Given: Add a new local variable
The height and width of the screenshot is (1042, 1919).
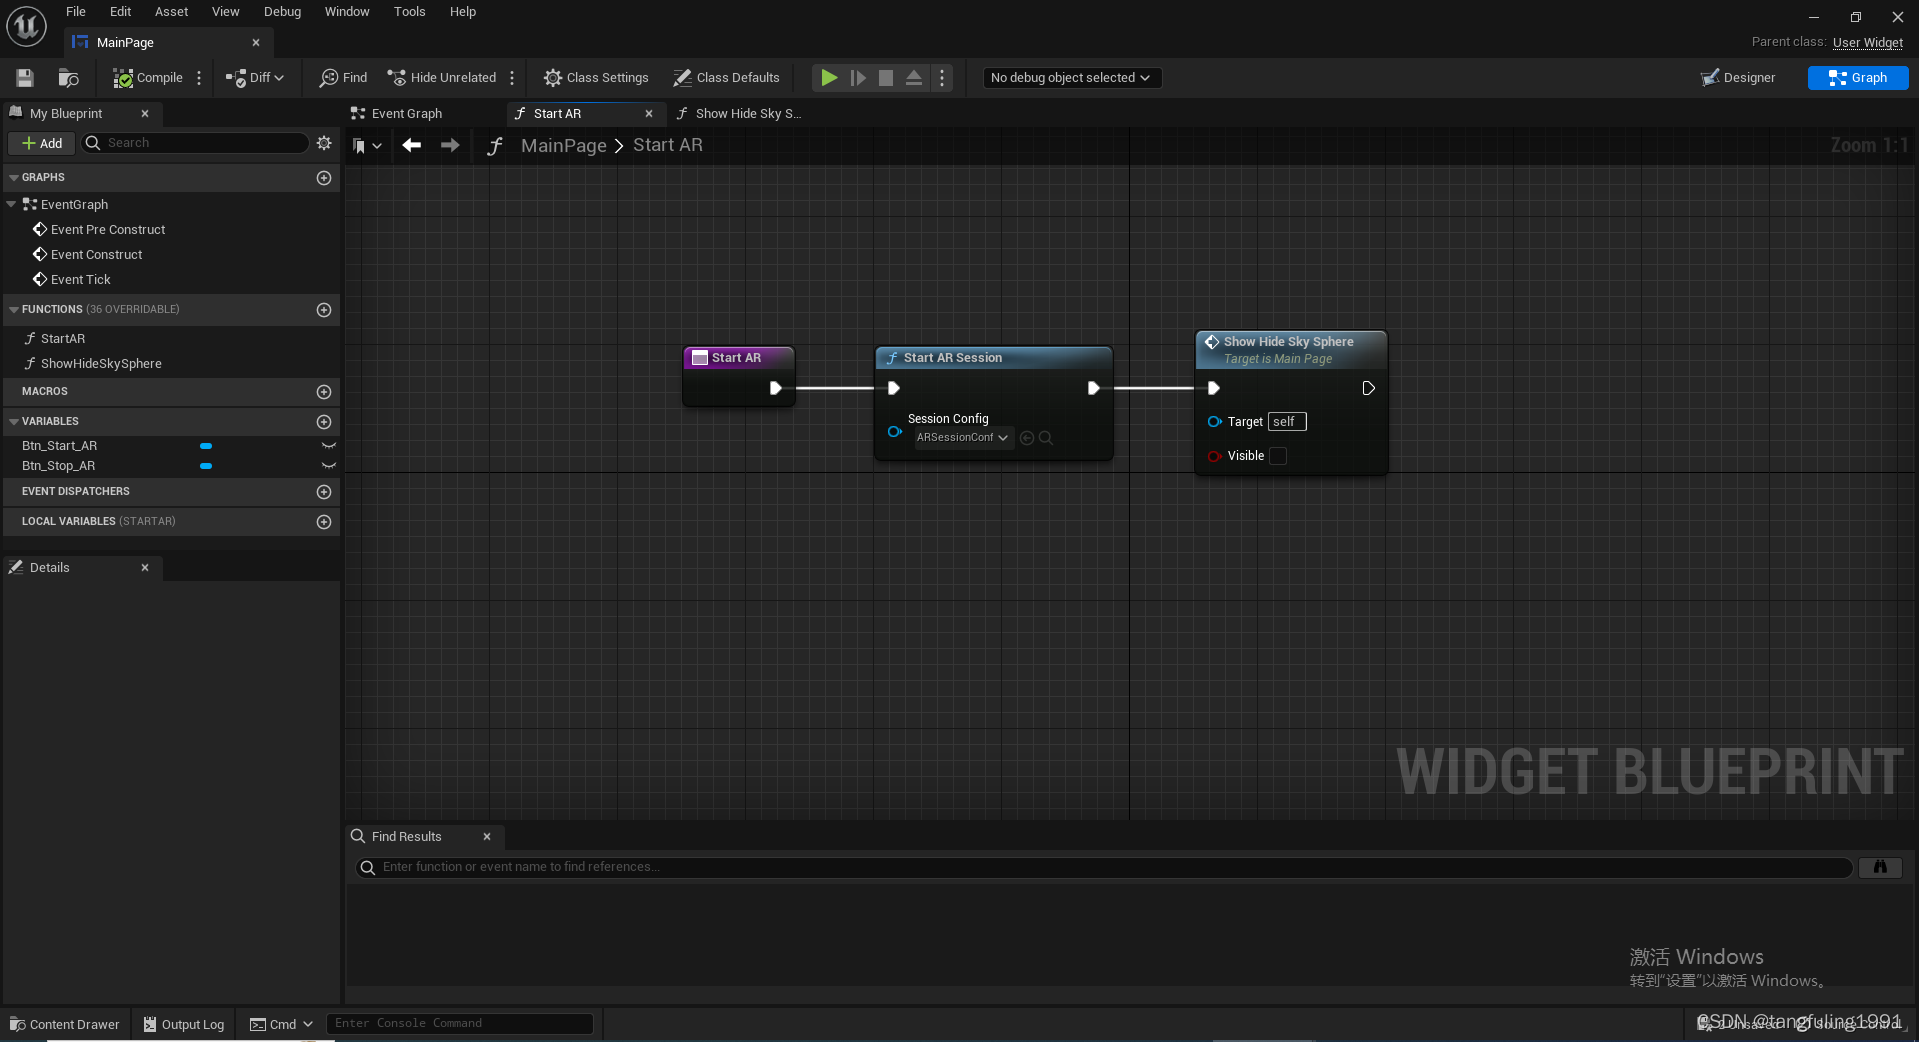Looking at the screenshot, I should [324, 522].
